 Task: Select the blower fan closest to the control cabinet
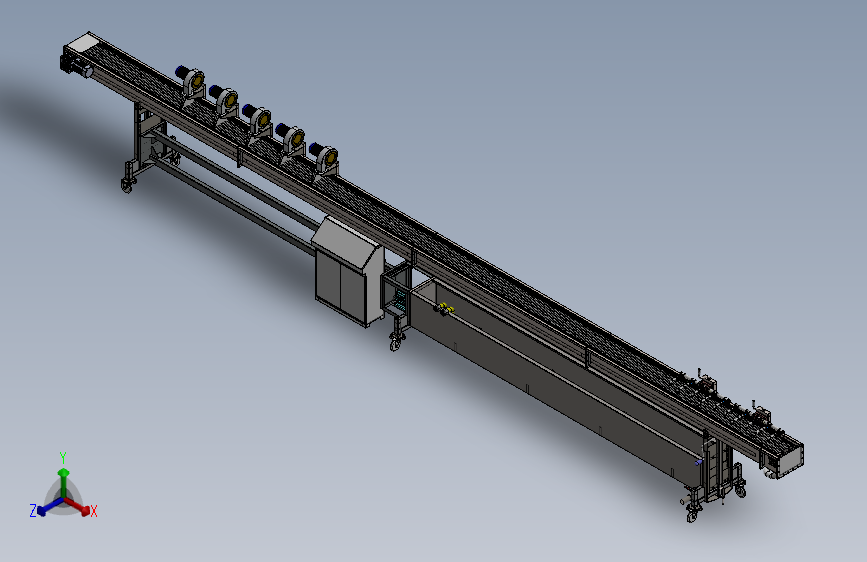(x=325, y=160)
